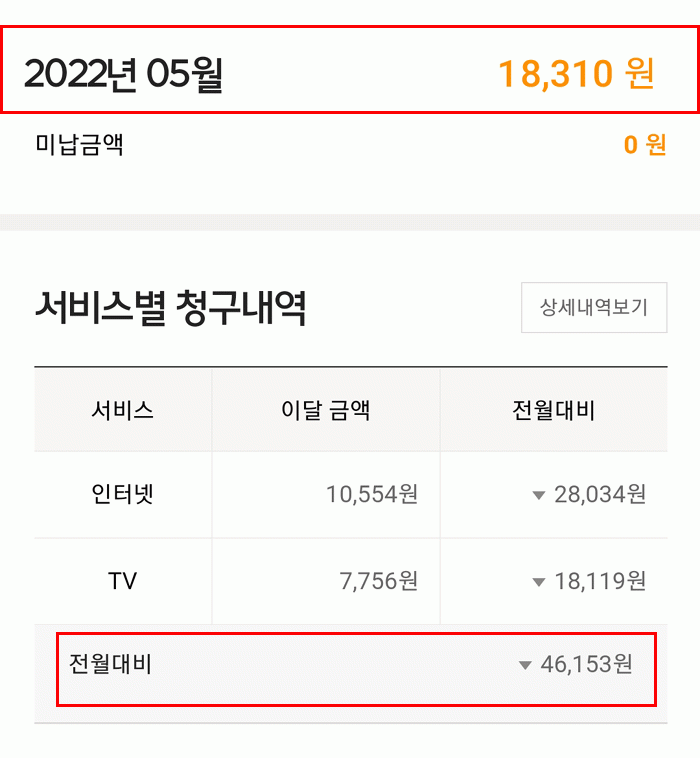
Task: Select the 인터넷 service row label
Action: [122, 494]
